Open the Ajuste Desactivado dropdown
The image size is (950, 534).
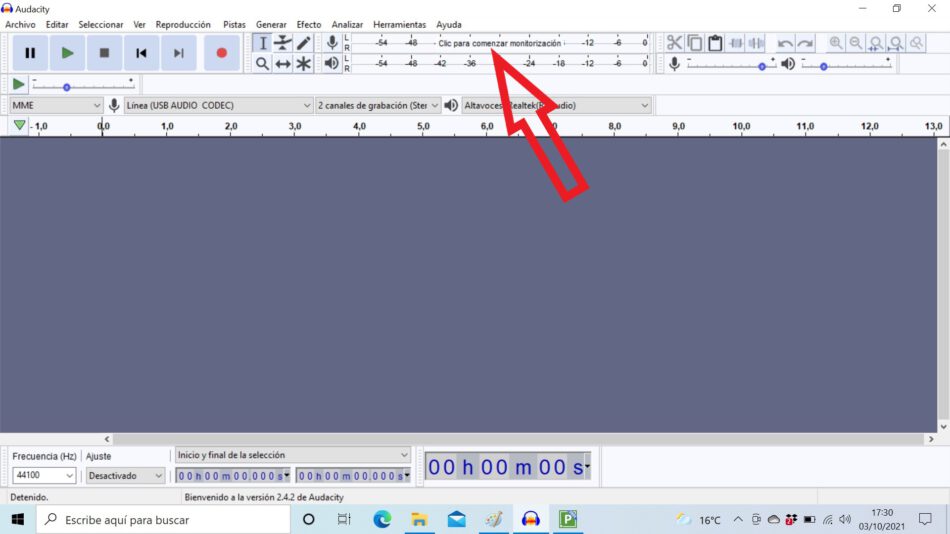[125, 476]
